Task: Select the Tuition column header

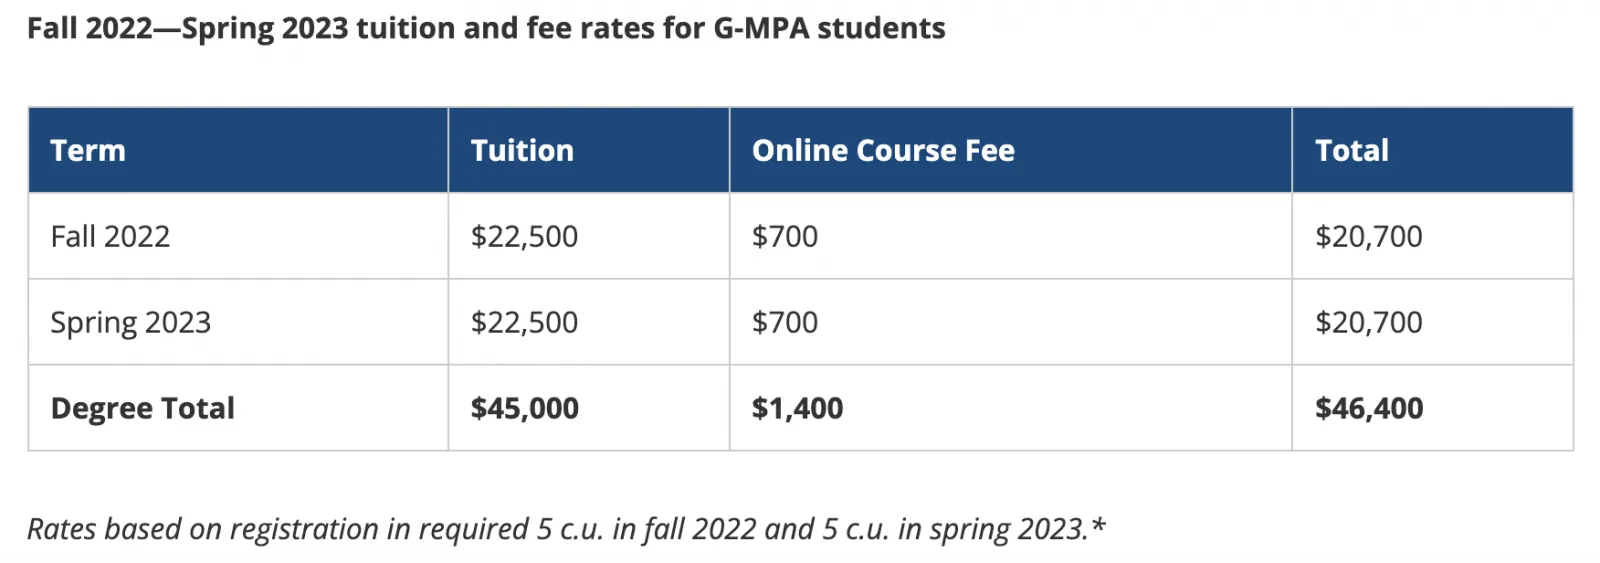Action: (522, 151)
